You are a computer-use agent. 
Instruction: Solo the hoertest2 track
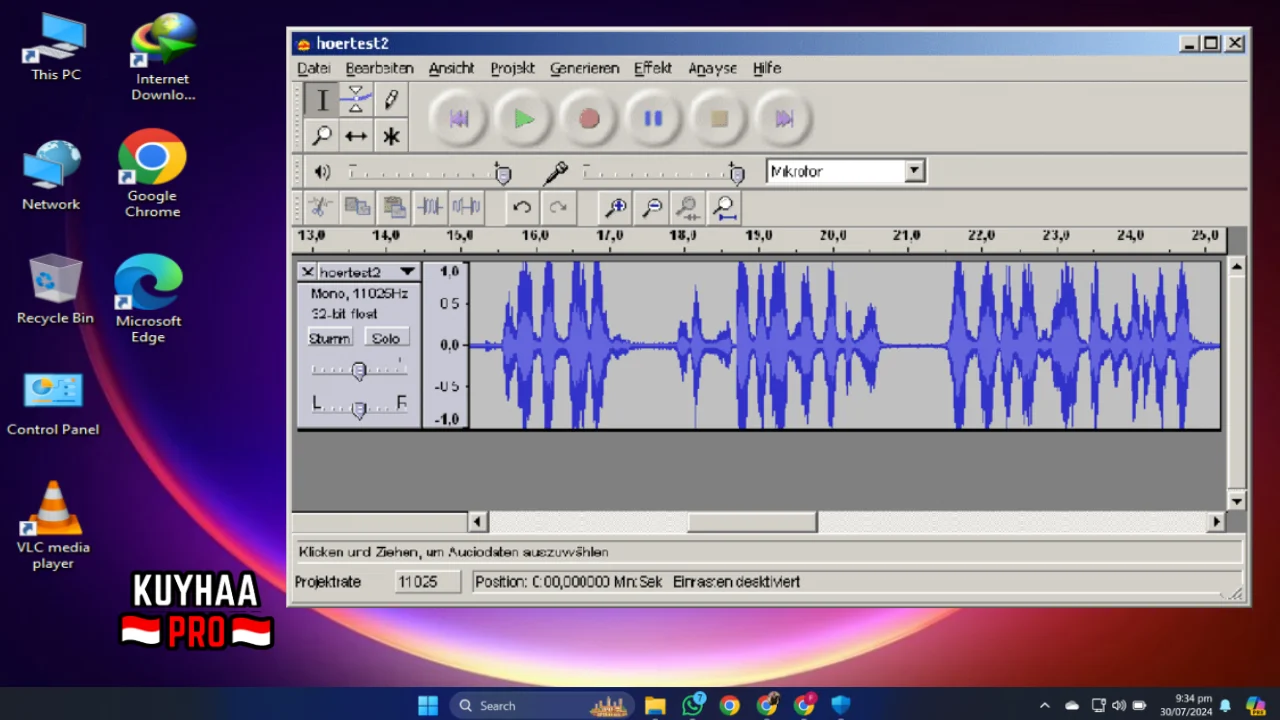(x=386, y=338)
